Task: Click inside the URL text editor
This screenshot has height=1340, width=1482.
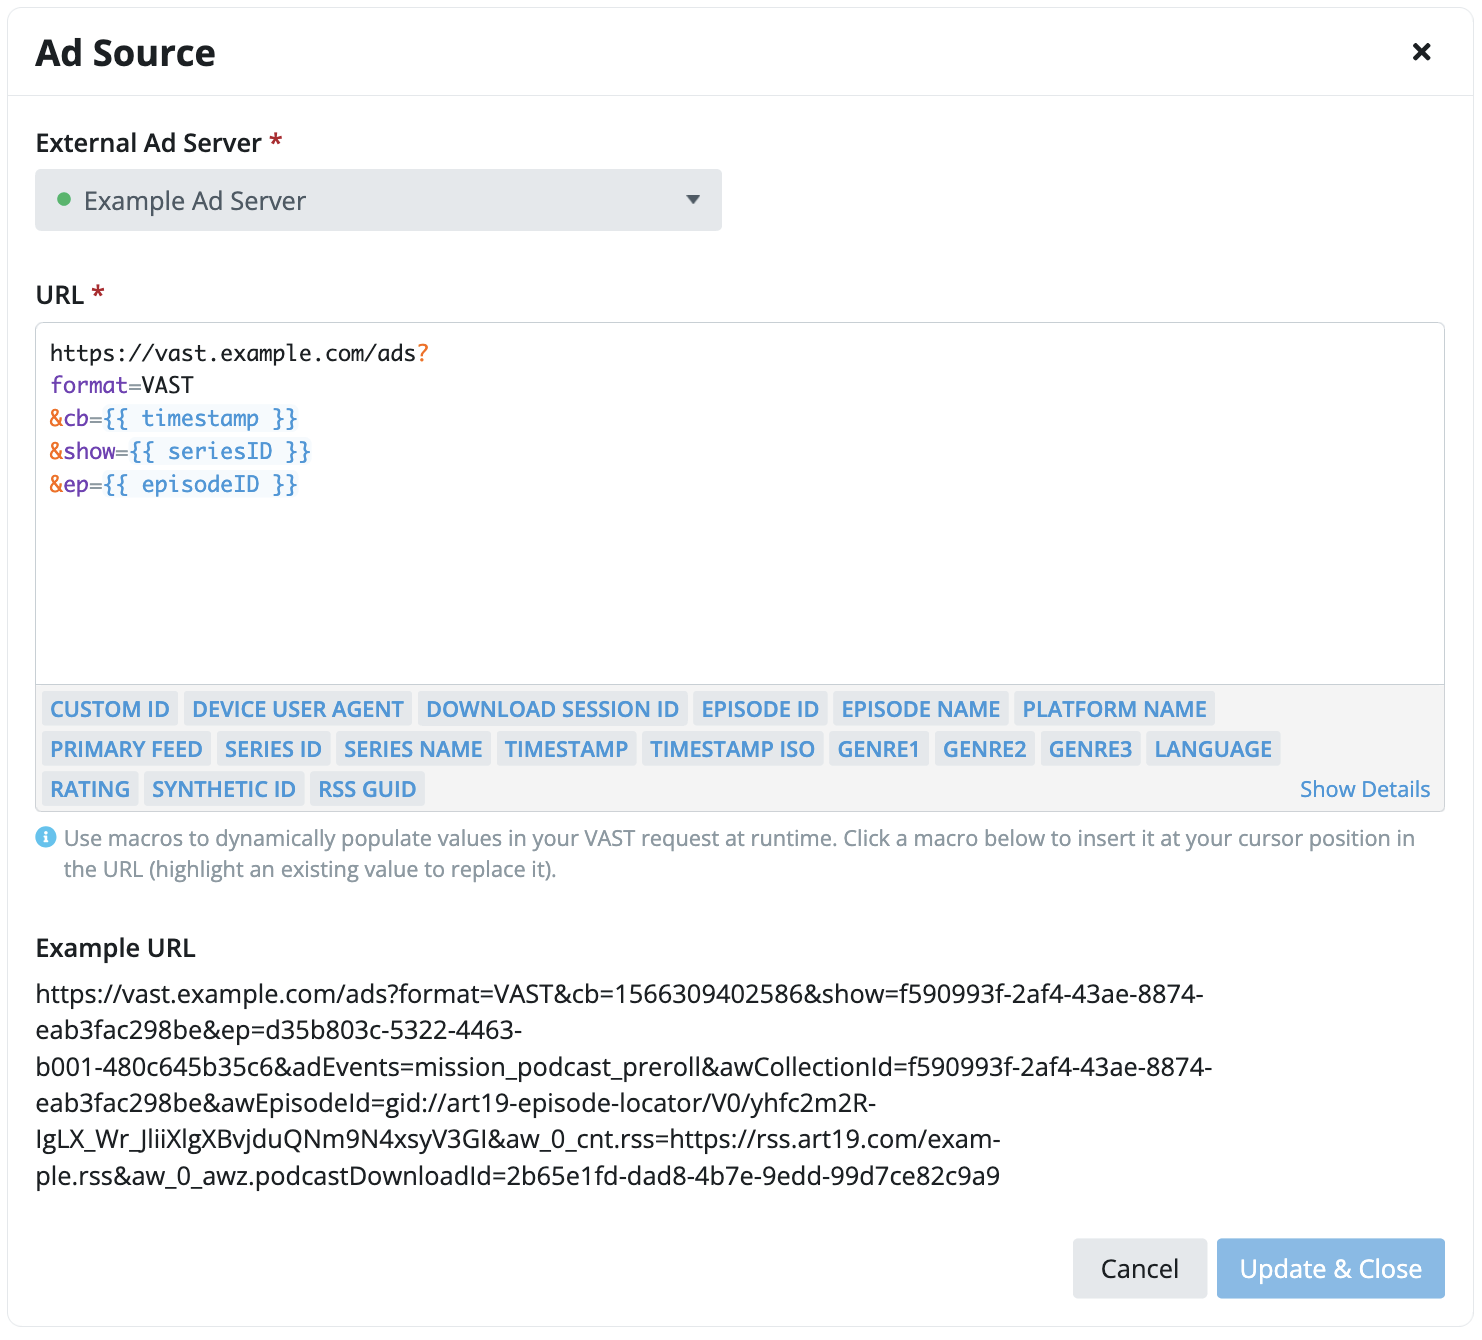Action: (740, 503)
